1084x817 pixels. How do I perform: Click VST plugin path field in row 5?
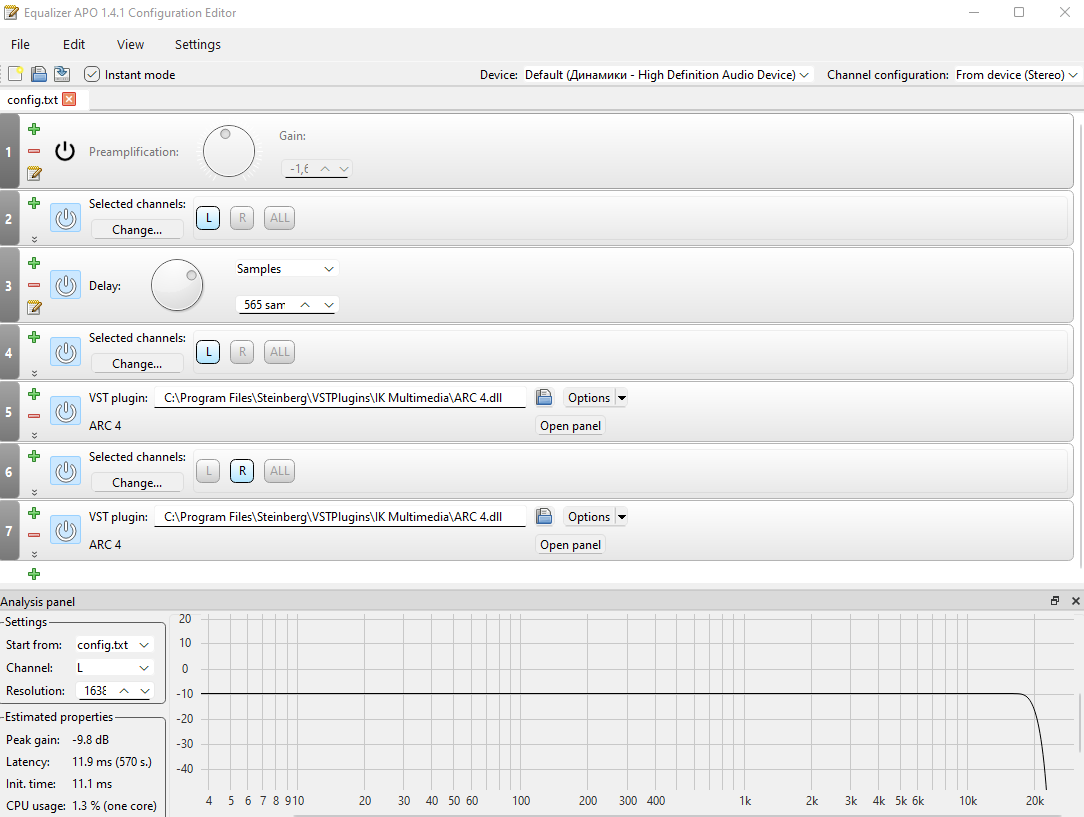click(339, 398)
